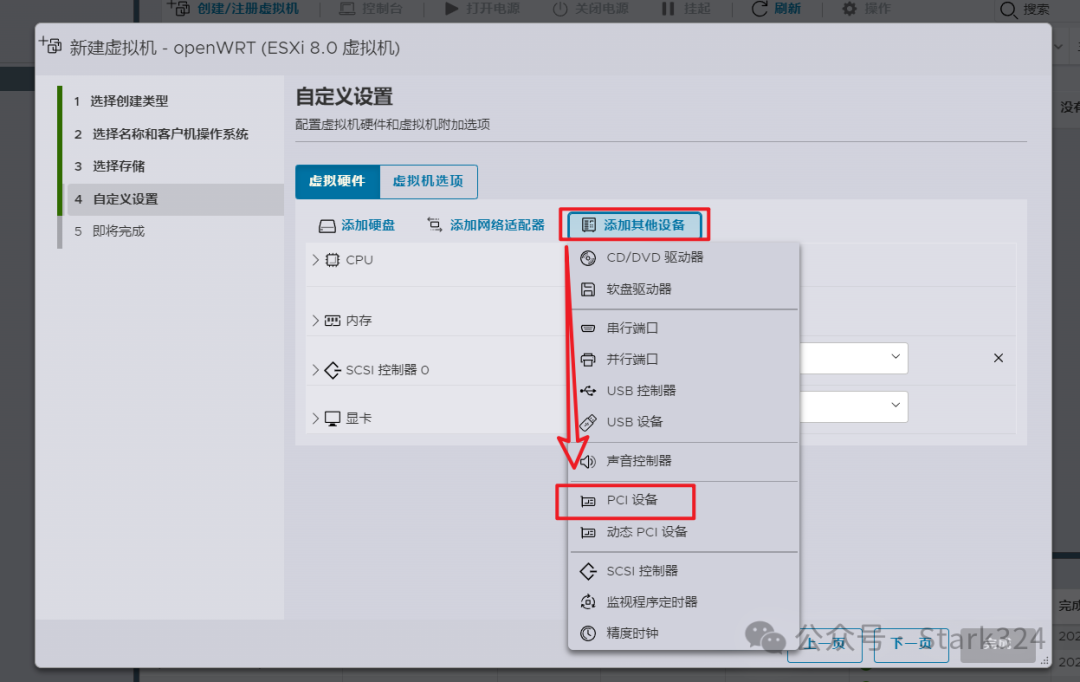The height and width of the screenshot is (682, 1080).
Task: Click the USB controller icon
Action: [588, 391]
